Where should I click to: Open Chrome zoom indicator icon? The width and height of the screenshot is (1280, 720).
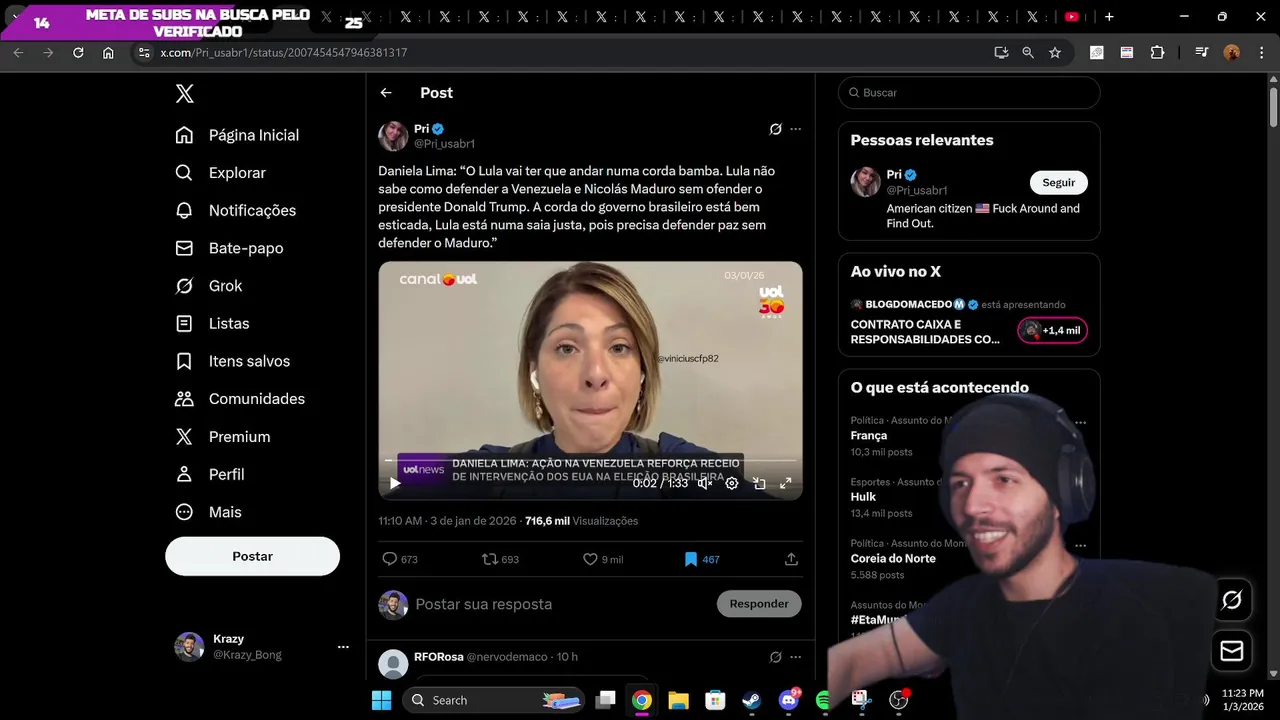1028,52
